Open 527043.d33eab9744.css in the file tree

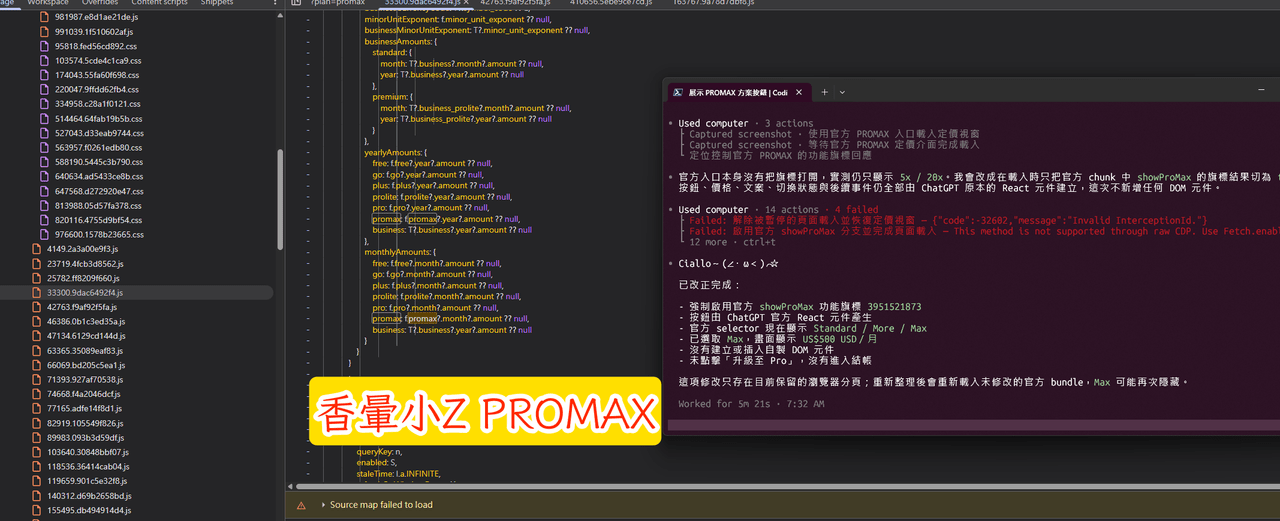[98, 133]
